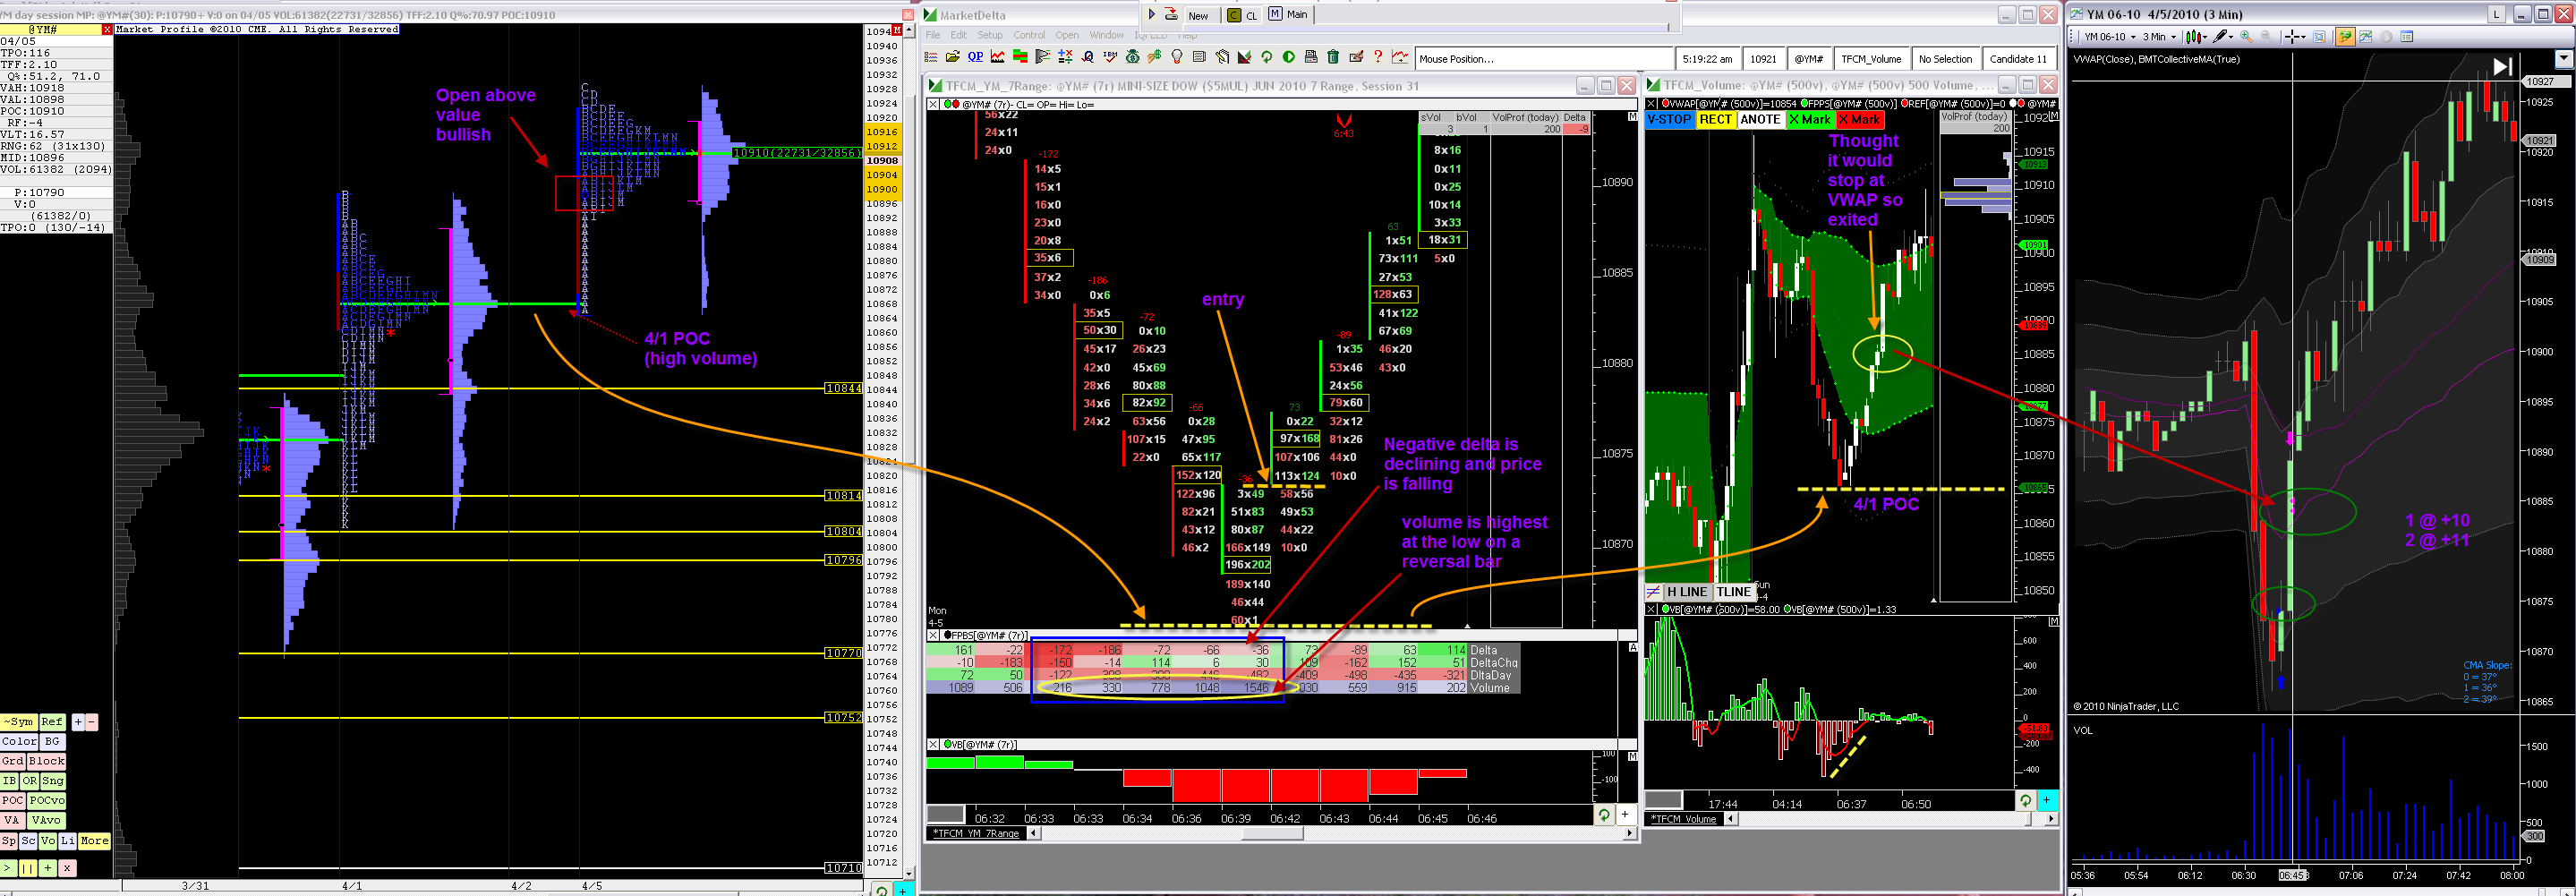Jump to latest bar in NinjaTrader chart
This screenshot has height=896, width=2576.
pyautogui.click(x=2502, y=67)
